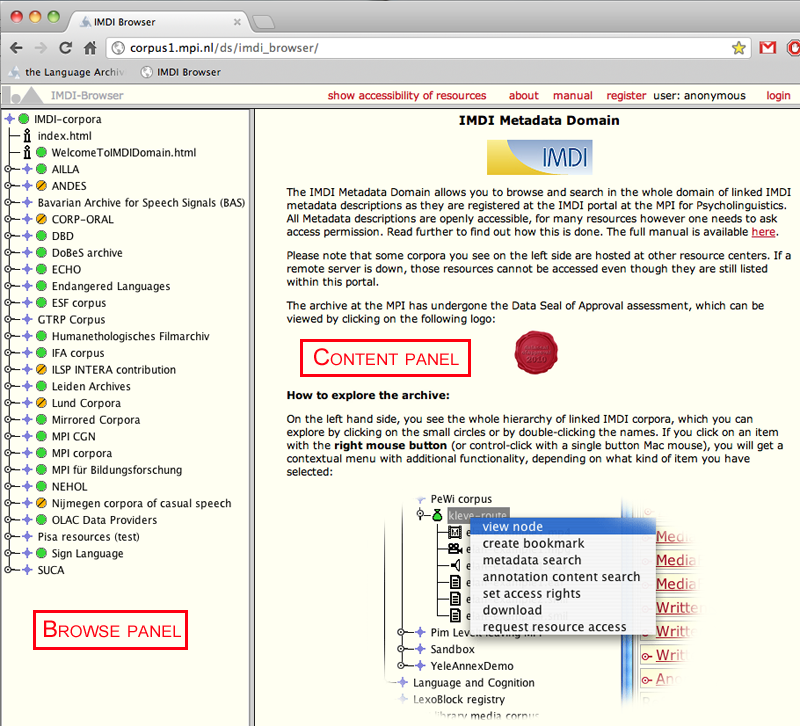Expand the AILLA tree node
This screenshot has width=800, height=726.
[x=8, y=169]
